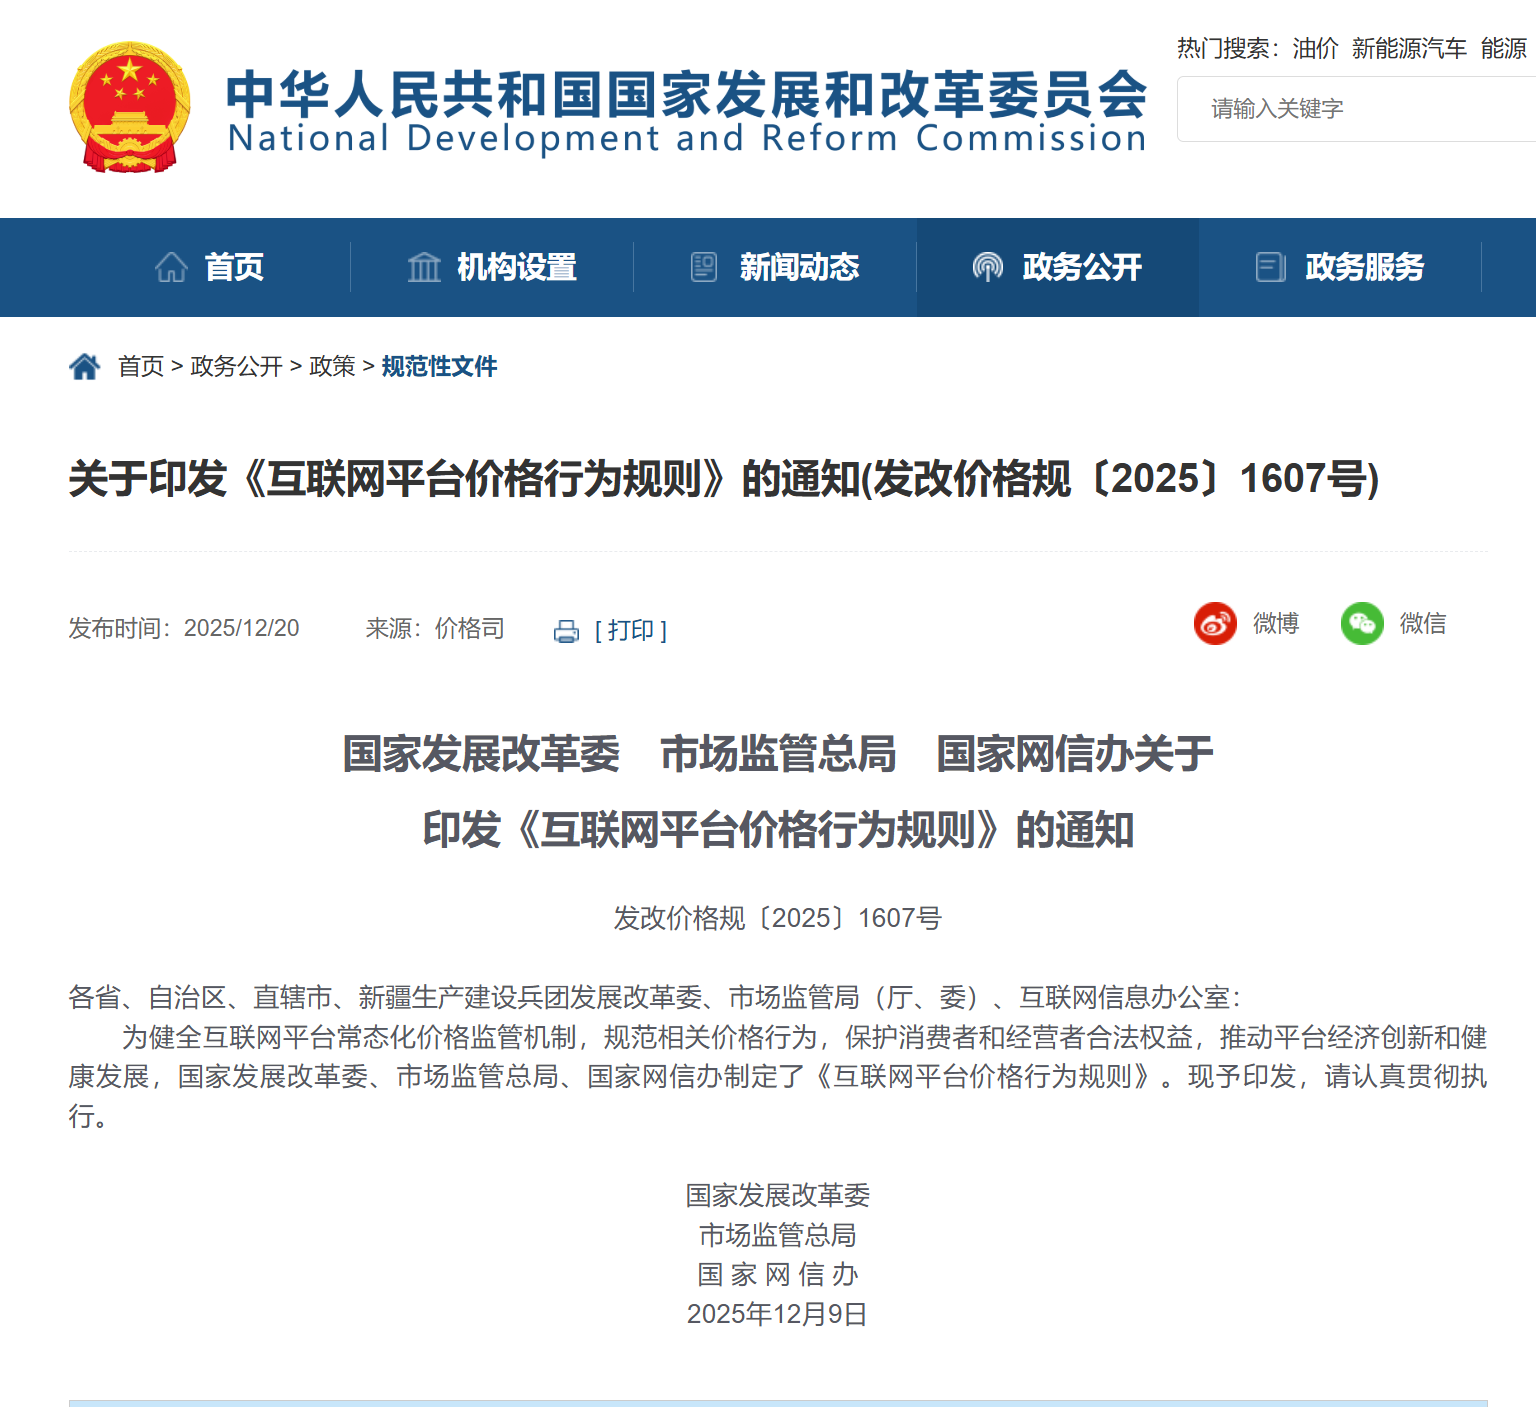Click the printer icon
1536x1407 pixels.
[566, 631]
